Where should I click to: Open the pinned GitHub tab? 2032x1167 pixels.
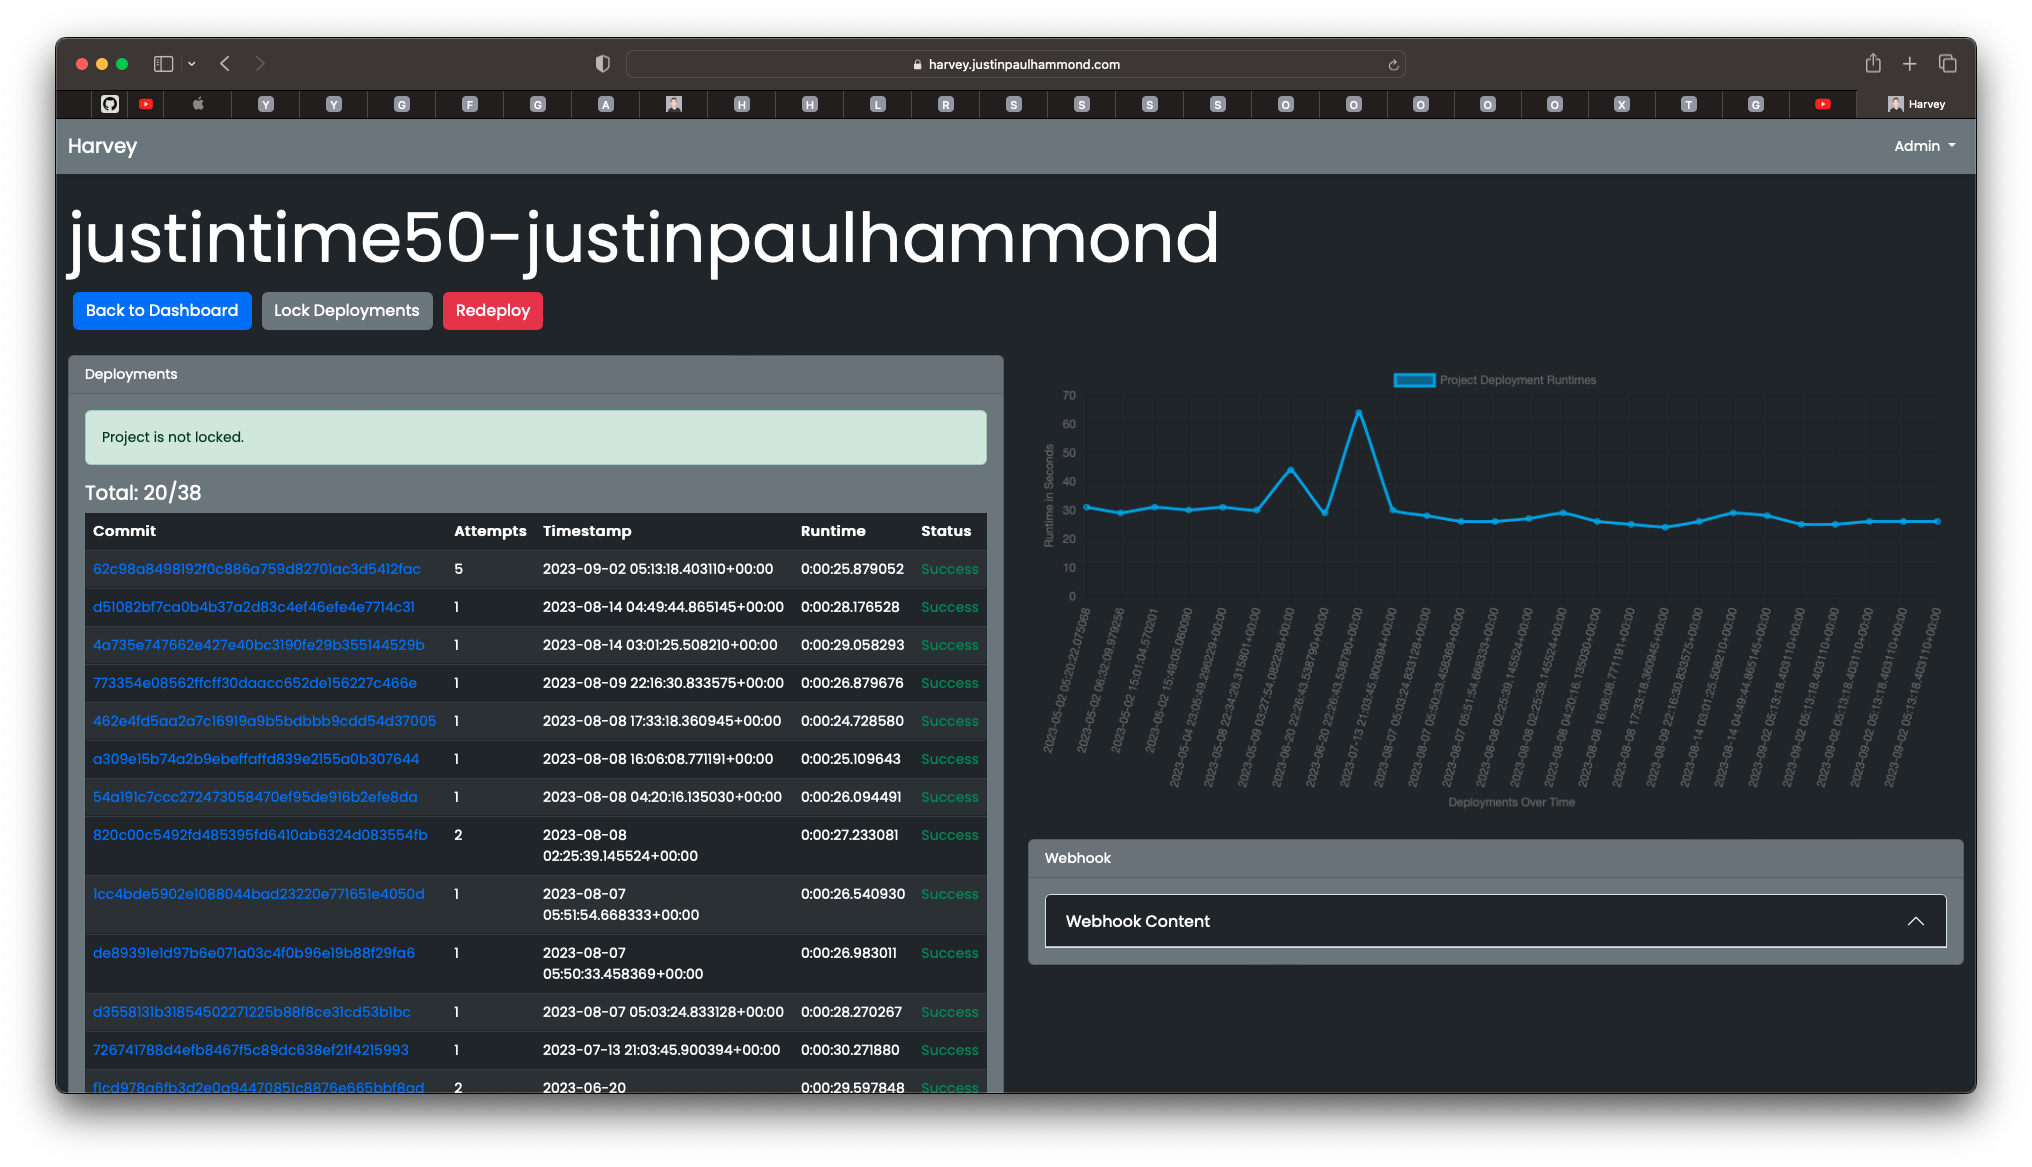(x=110, y=104)
